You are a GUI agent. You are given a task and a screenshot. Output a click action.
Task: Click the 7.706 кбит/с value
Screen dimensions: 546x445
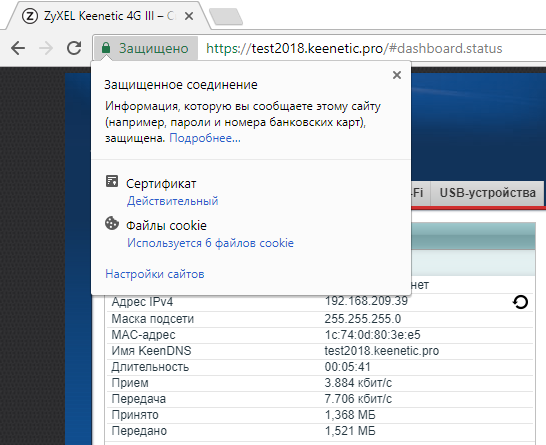click(x=358, y=399)
